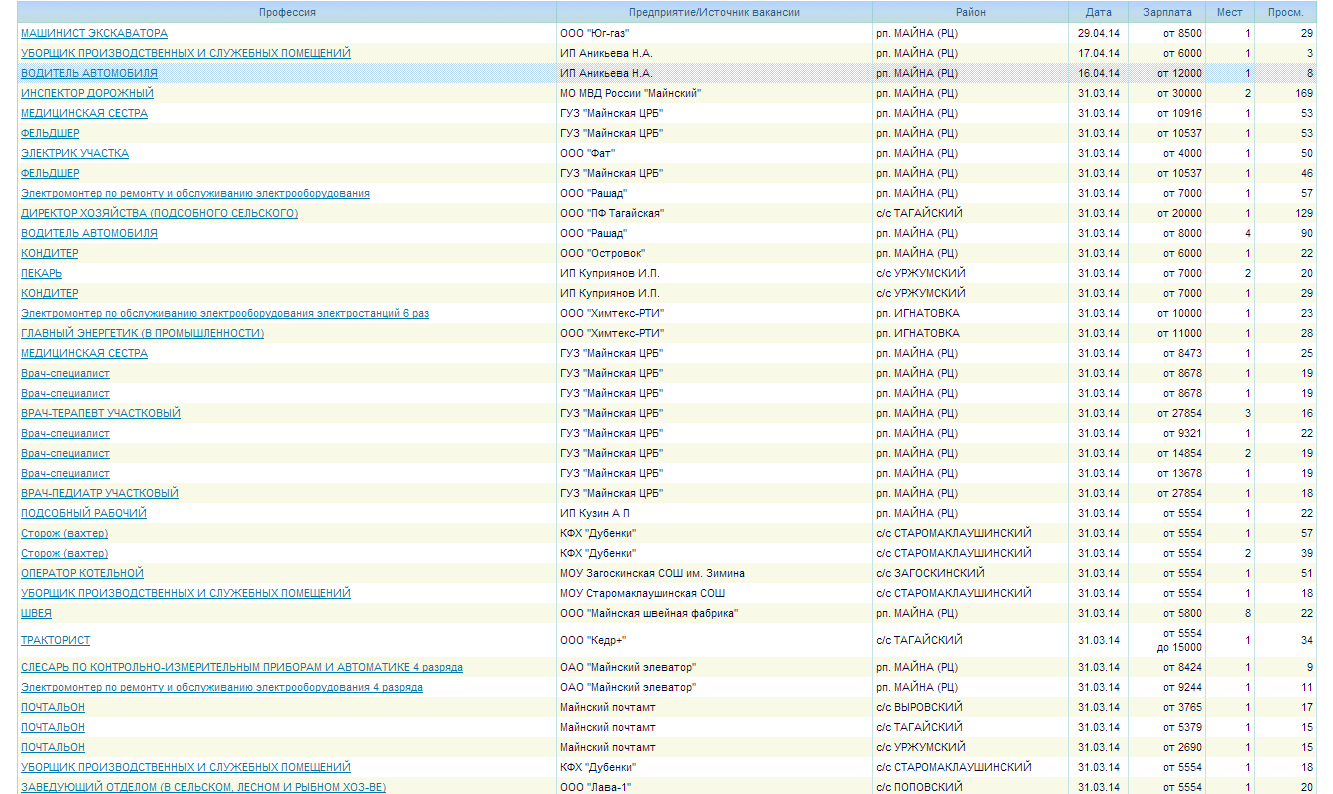Open ФЕЛЬДШЕР vacancy with 46 views
The image size is (1333, 794).
[50, 173]
